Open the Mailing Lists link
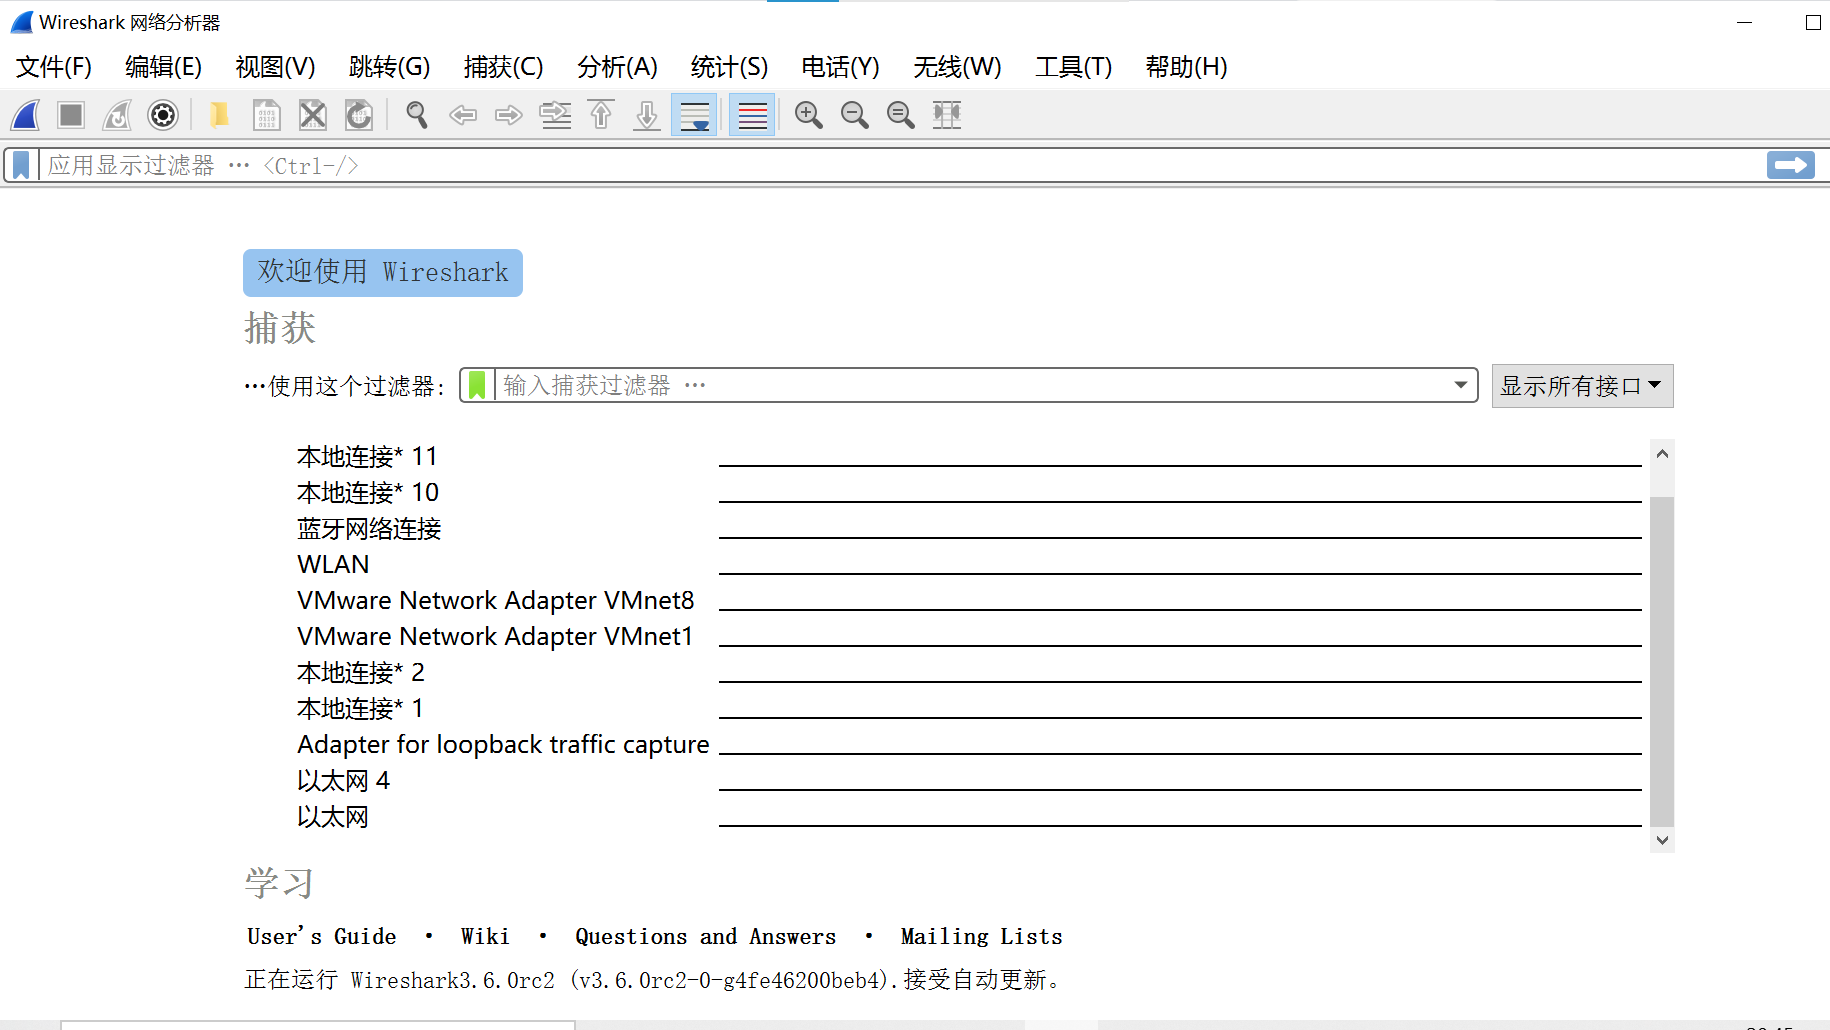The image size is (1830, 1030). click(981, 937)
